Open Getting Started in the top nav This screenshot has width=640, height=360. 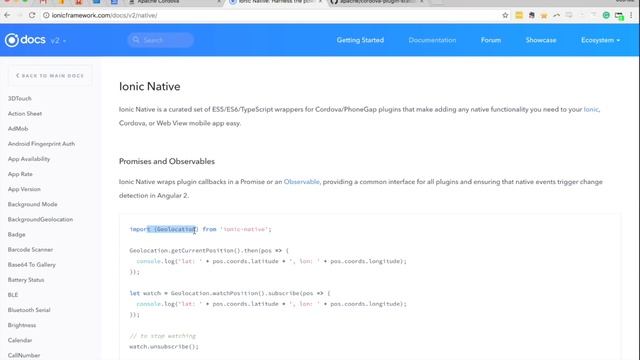(360, 40)
